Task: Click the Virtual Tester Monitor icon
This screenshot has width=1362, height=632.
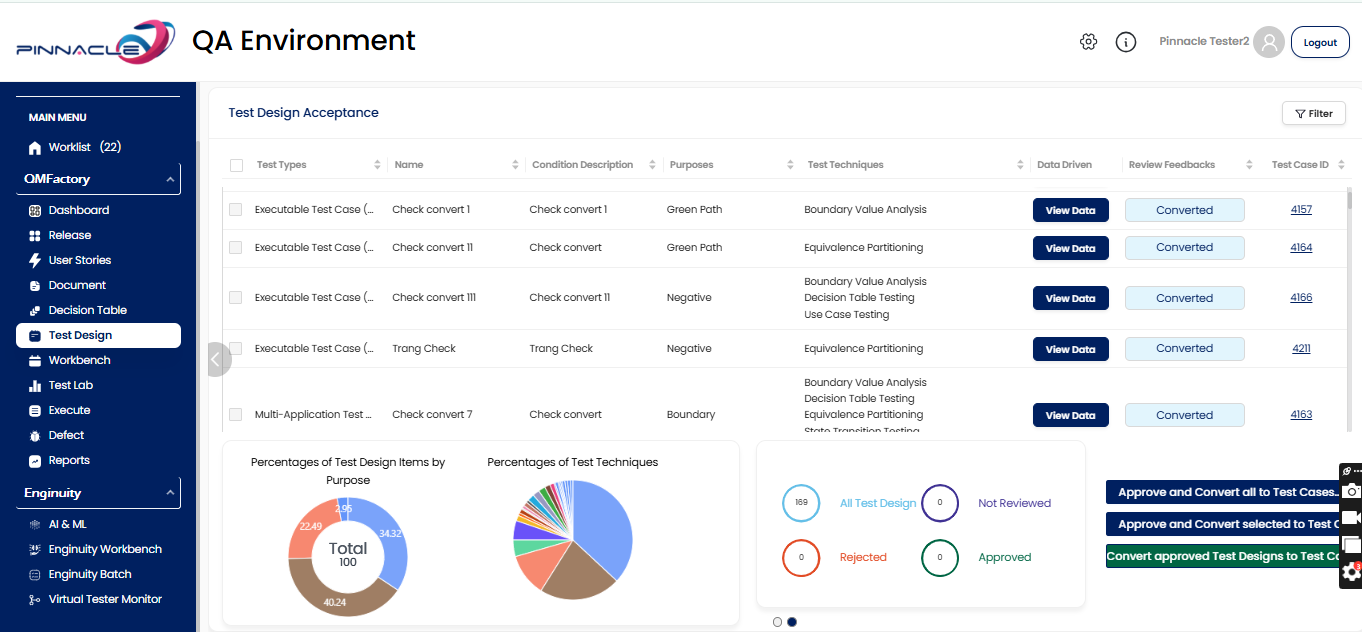Action: pyautogui.click(x=35, y=600)
